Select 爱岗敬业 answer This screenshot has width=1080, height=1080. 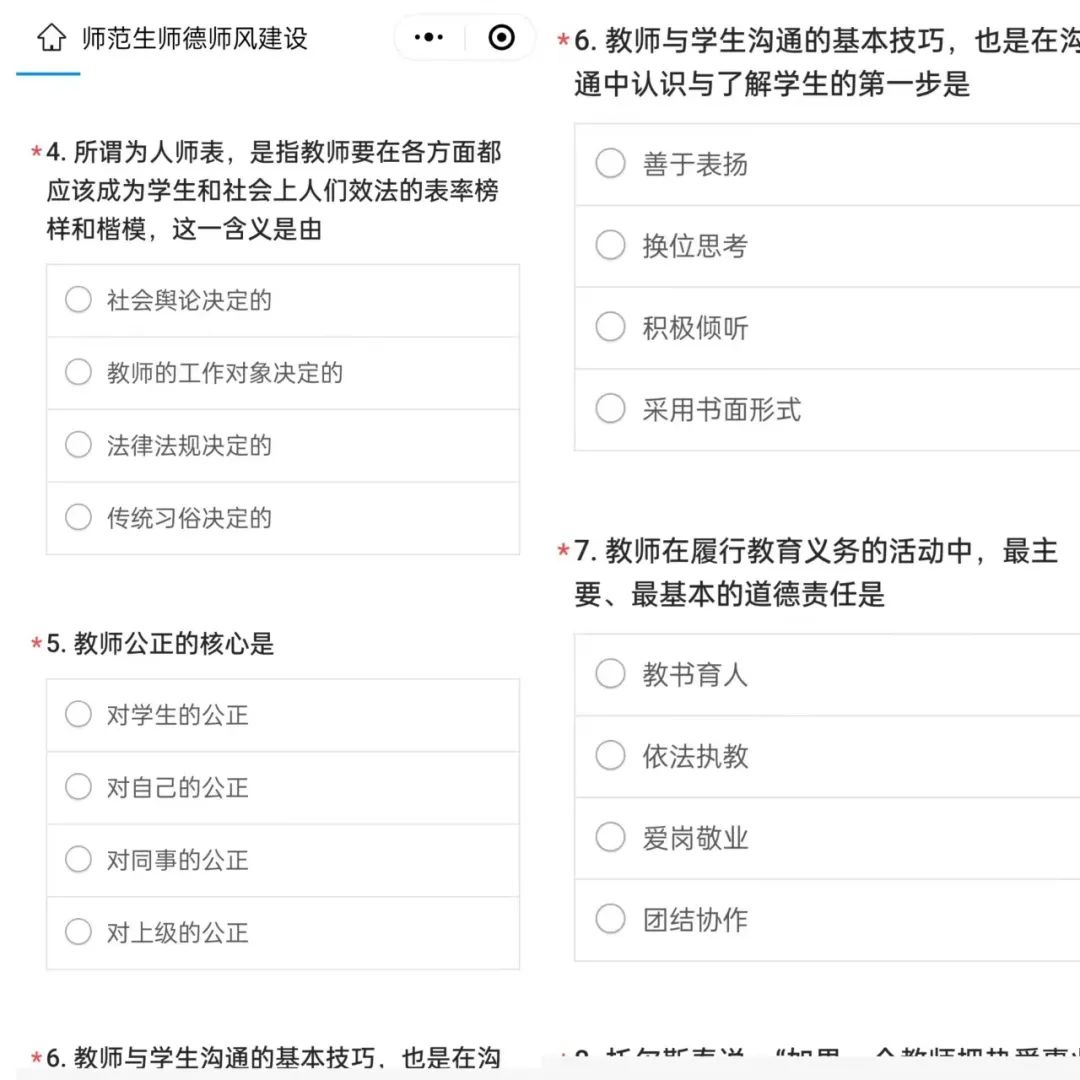(x=611, y=837)
